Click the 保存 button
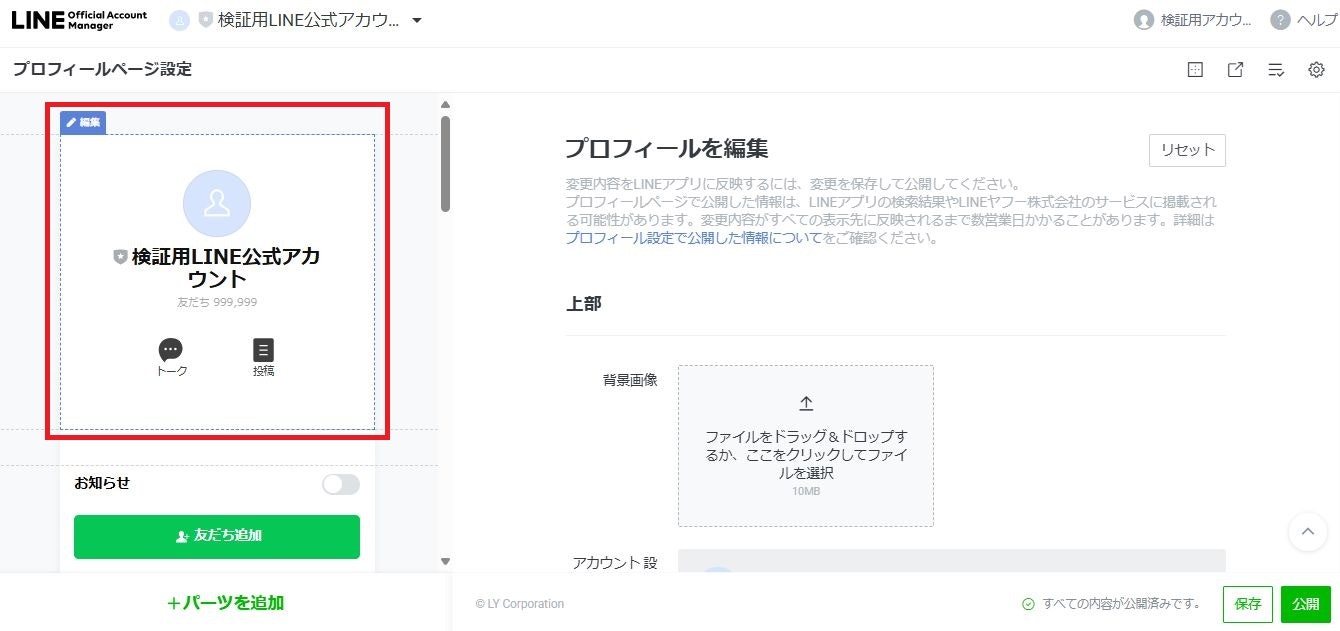This screenshot has height=631, width=1340. (x=1248, y=604)
